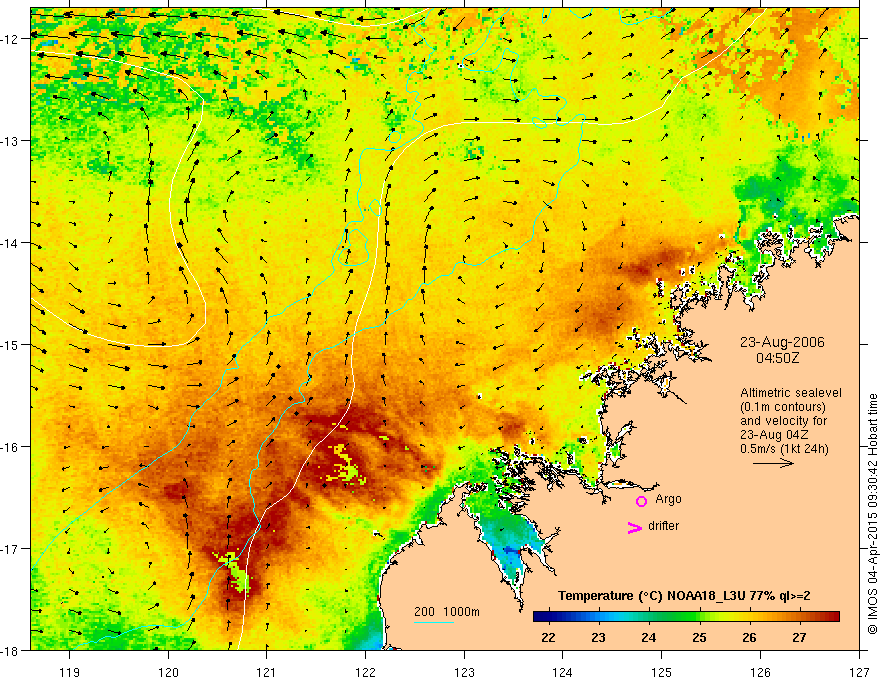Click the longitude axis label 125

click(x=662, y=672)
